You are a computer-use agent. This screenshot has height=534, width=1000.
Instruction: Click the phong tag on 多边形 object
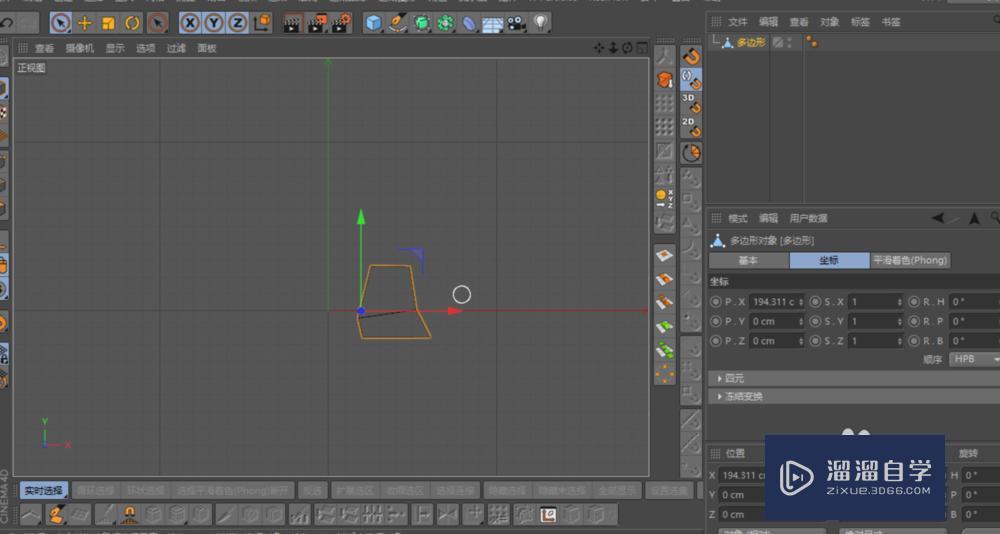[812, 43]
